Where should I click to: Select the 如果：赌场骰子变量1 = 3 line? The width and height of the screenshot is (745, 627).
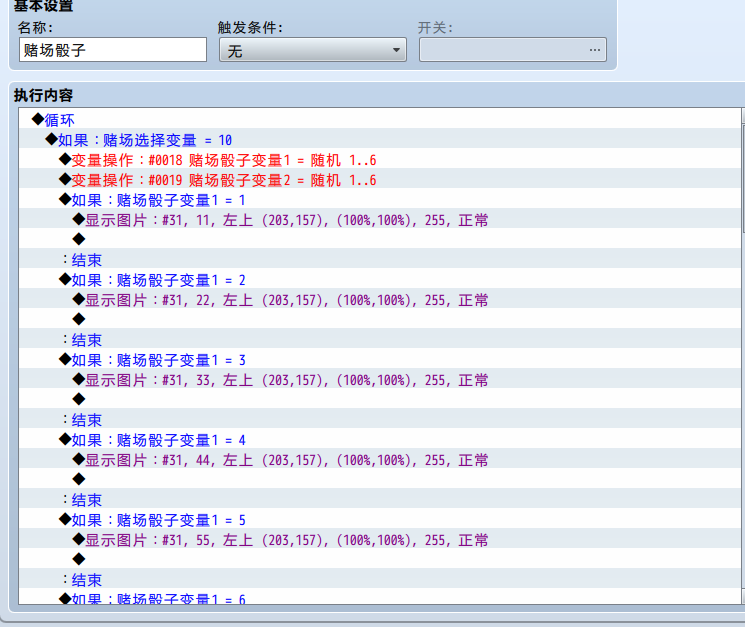(380, 360)
